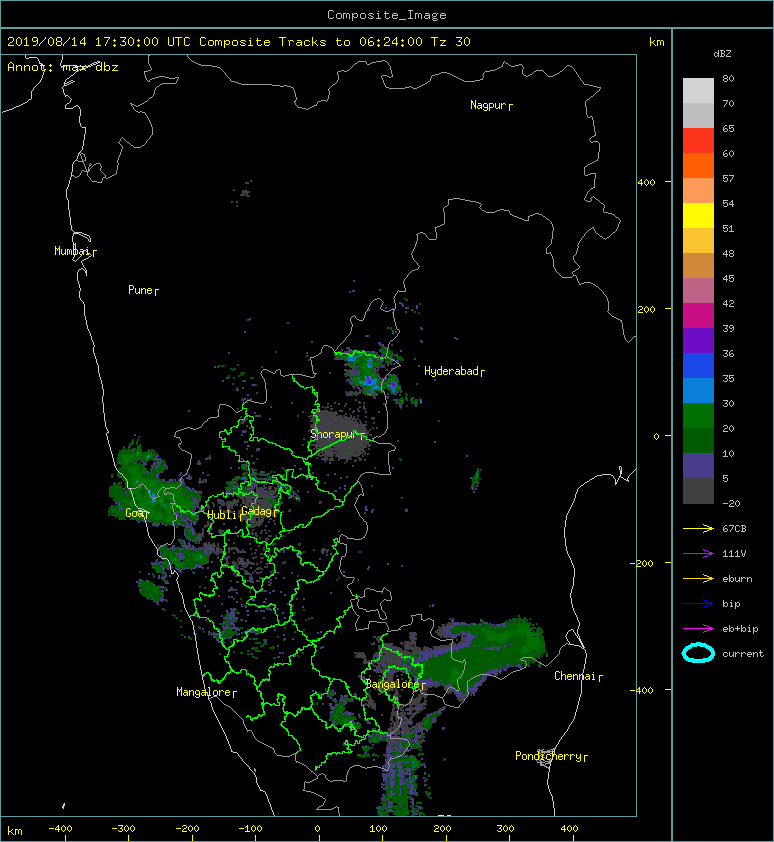Click the 2019/08/14 17:30:00 UTC timestamp

tap(99, 42)
